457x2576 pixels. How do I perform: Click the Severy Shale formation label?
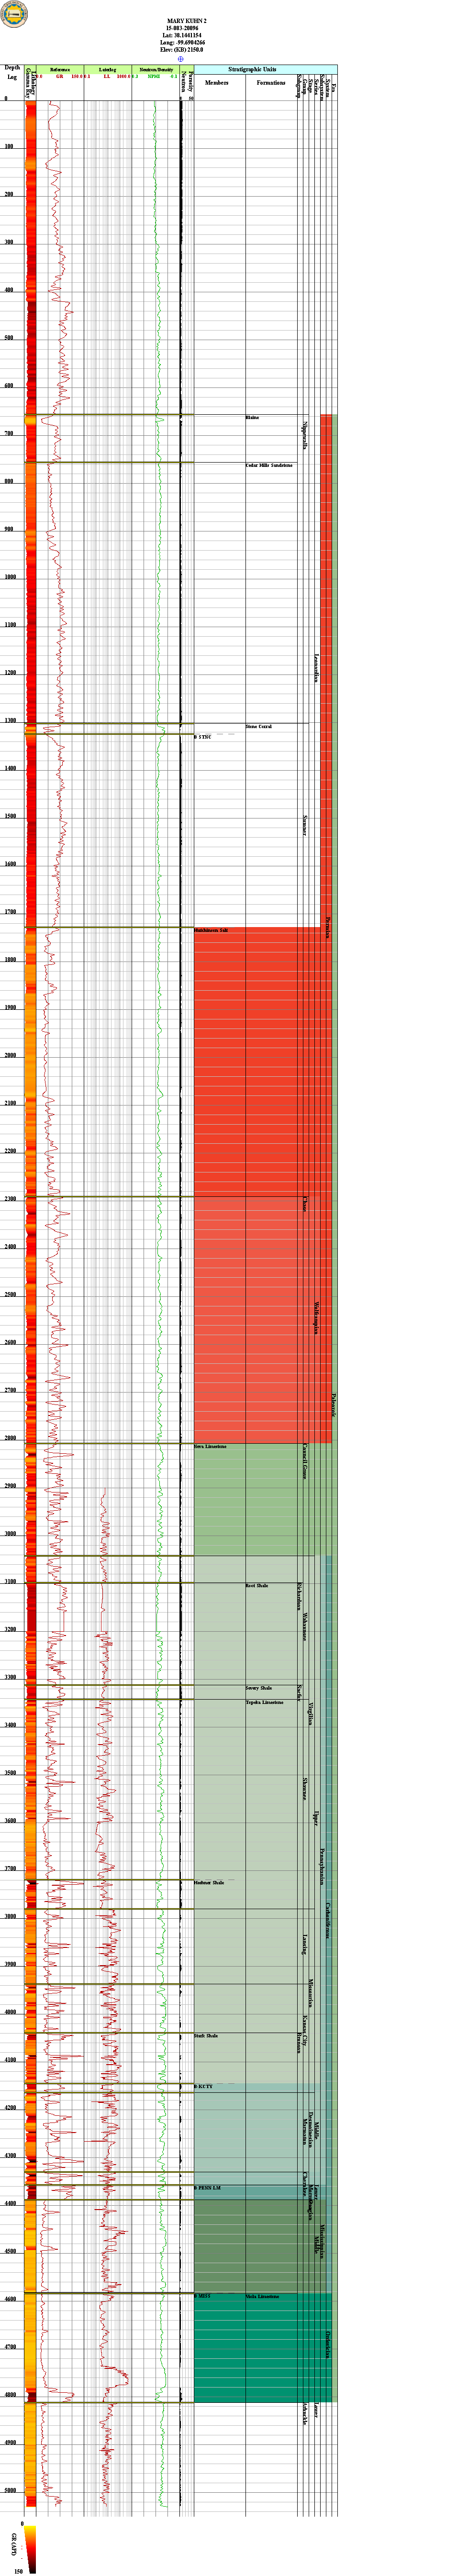259,1688
